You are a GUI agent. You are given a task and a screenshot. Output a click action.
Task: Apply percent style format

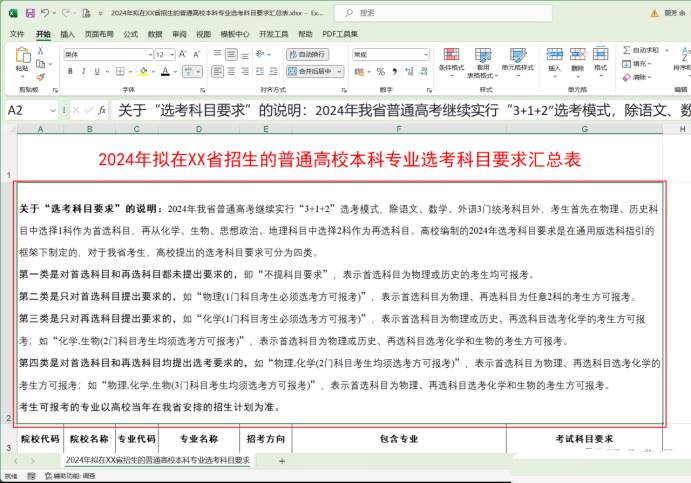click(381, 71)
